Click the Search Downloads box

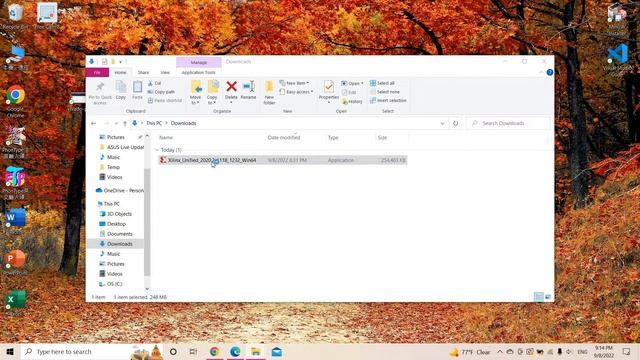(x=508, y=123)
